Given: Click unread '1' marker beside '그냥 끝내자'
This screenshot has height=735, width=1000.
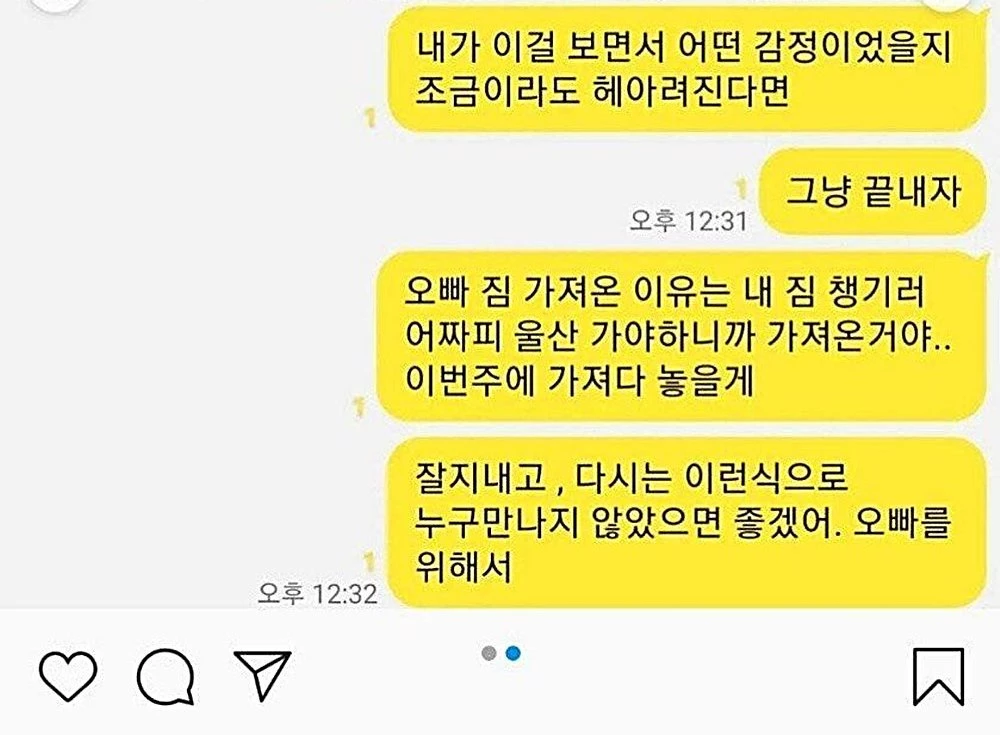Looking at the screenshot, I should point(740,189).
